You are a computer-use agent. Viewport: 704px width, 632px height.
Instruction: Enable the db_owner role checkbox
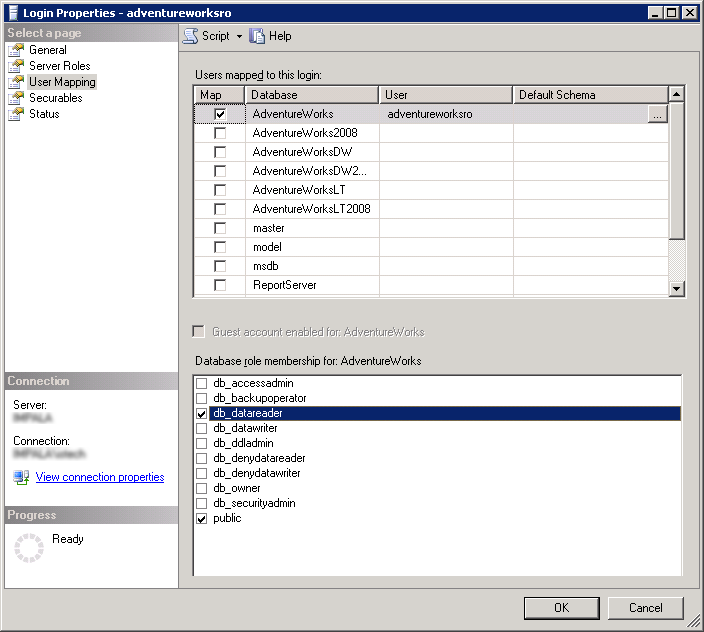tap(202, 489)
